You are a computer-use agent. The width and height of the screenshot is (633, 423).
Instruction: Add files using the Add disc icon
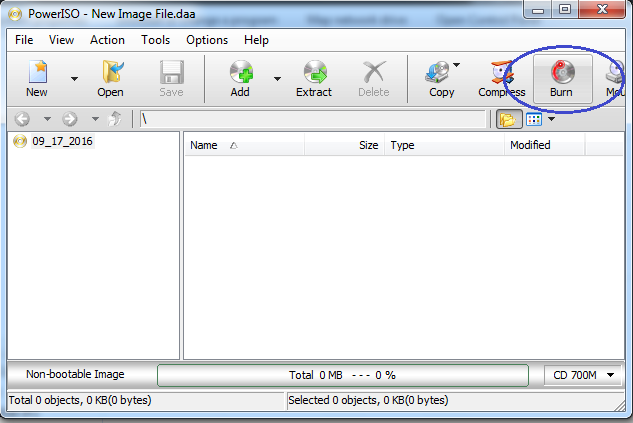pos(241,72)
